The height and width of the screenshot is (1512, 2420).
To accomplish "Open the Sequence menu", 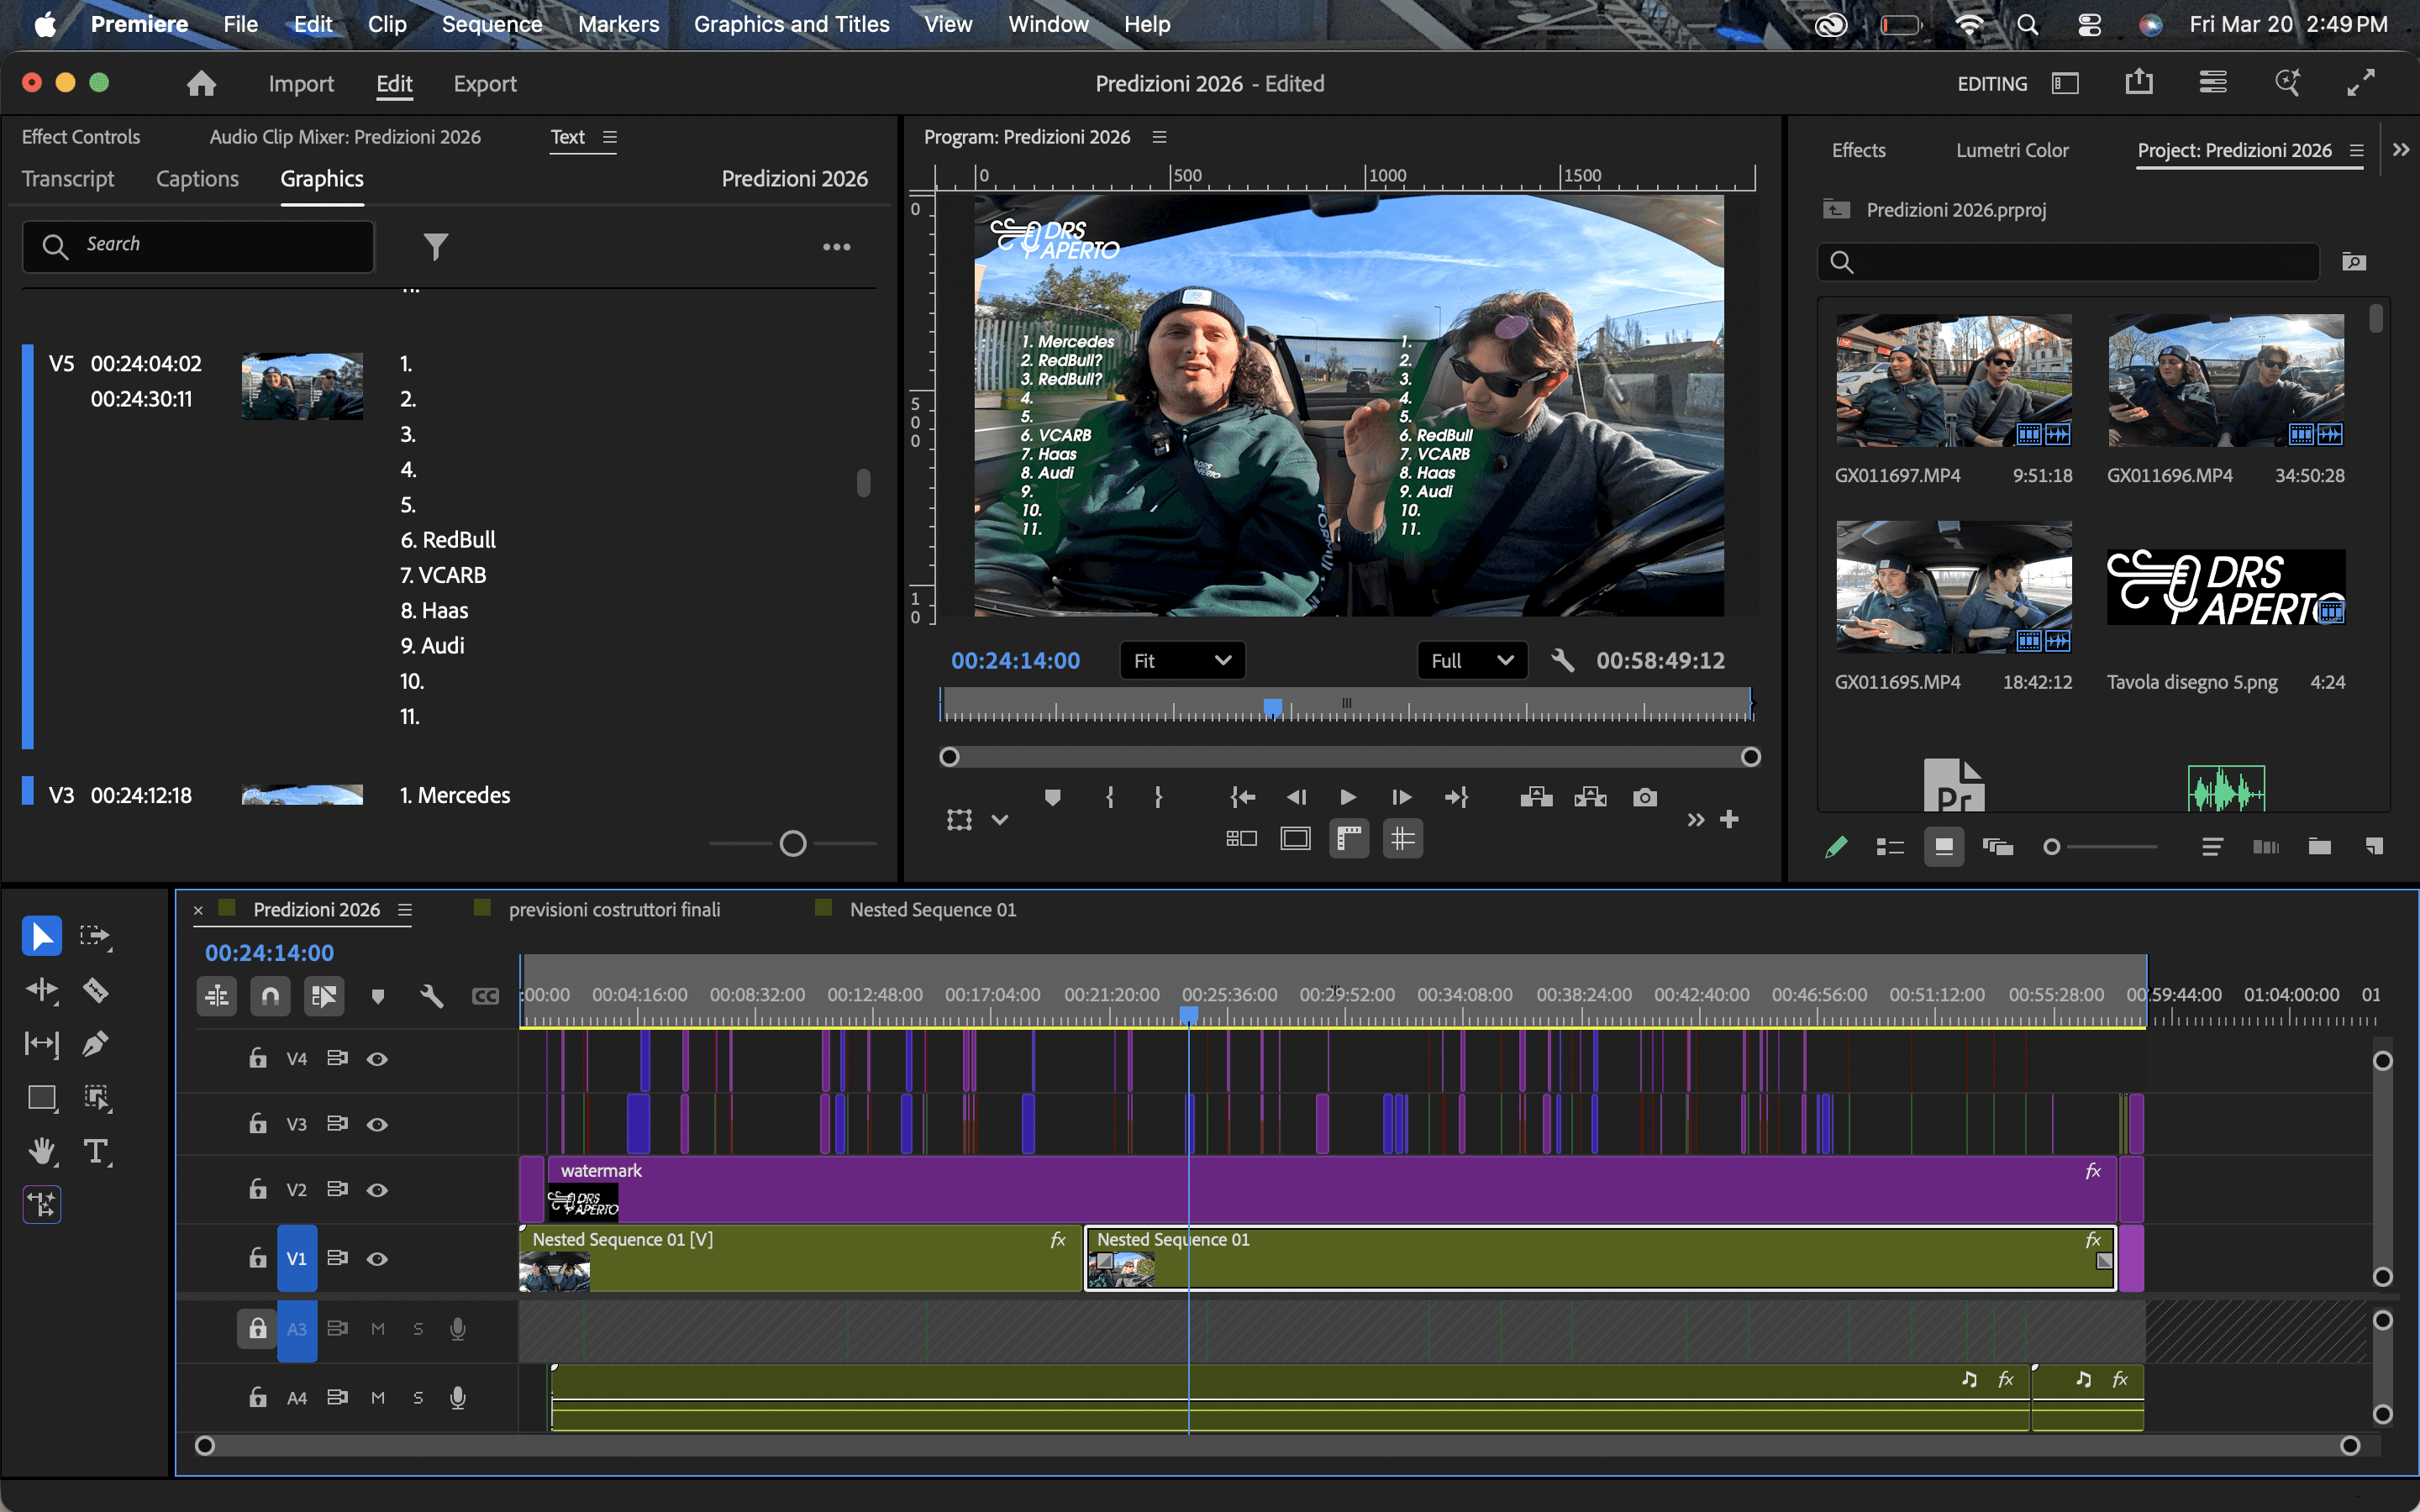I will point(491,24).
